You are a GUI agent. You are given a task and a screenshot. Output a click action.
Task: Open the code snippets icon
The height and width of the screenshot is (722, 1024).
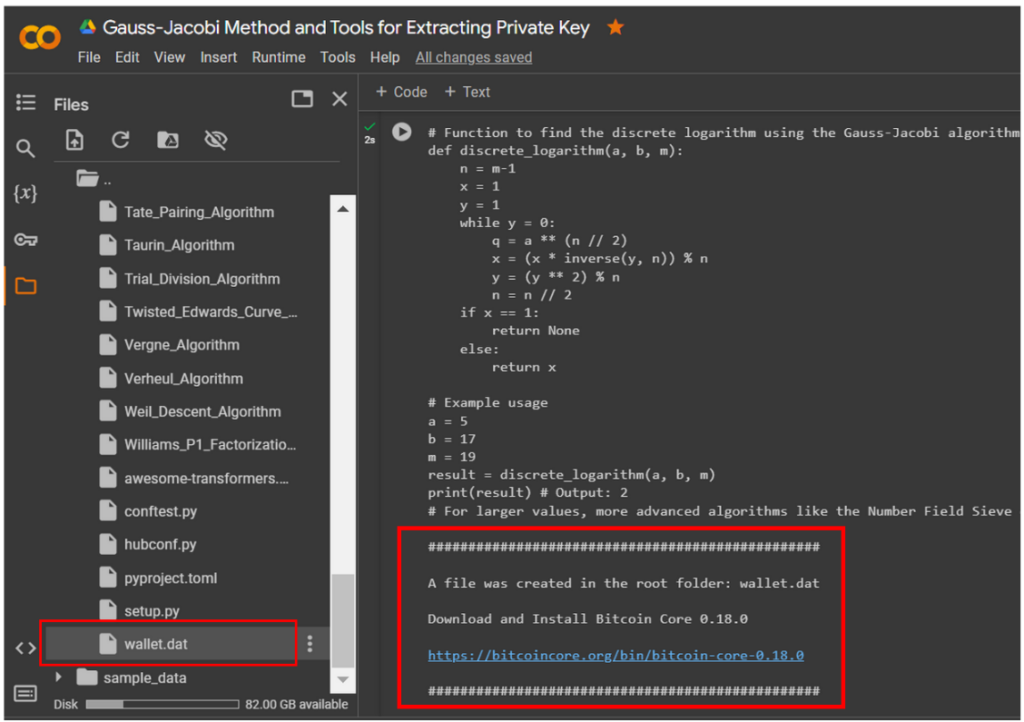[25, 648]
